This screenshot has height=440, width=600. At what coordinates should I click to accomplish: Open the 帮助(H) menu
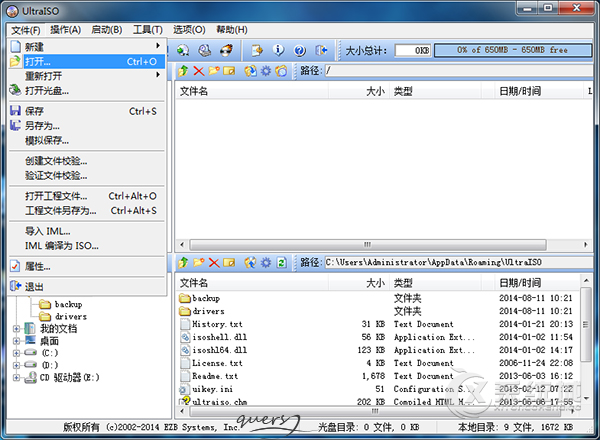coord(232,30)
